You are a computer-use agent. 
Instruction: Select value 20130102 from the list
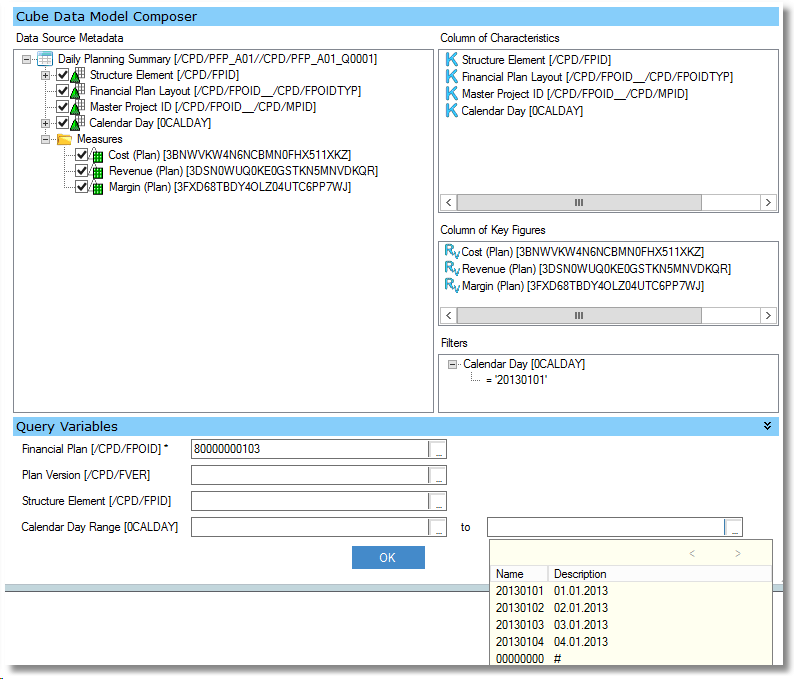(x=631, y=608)
